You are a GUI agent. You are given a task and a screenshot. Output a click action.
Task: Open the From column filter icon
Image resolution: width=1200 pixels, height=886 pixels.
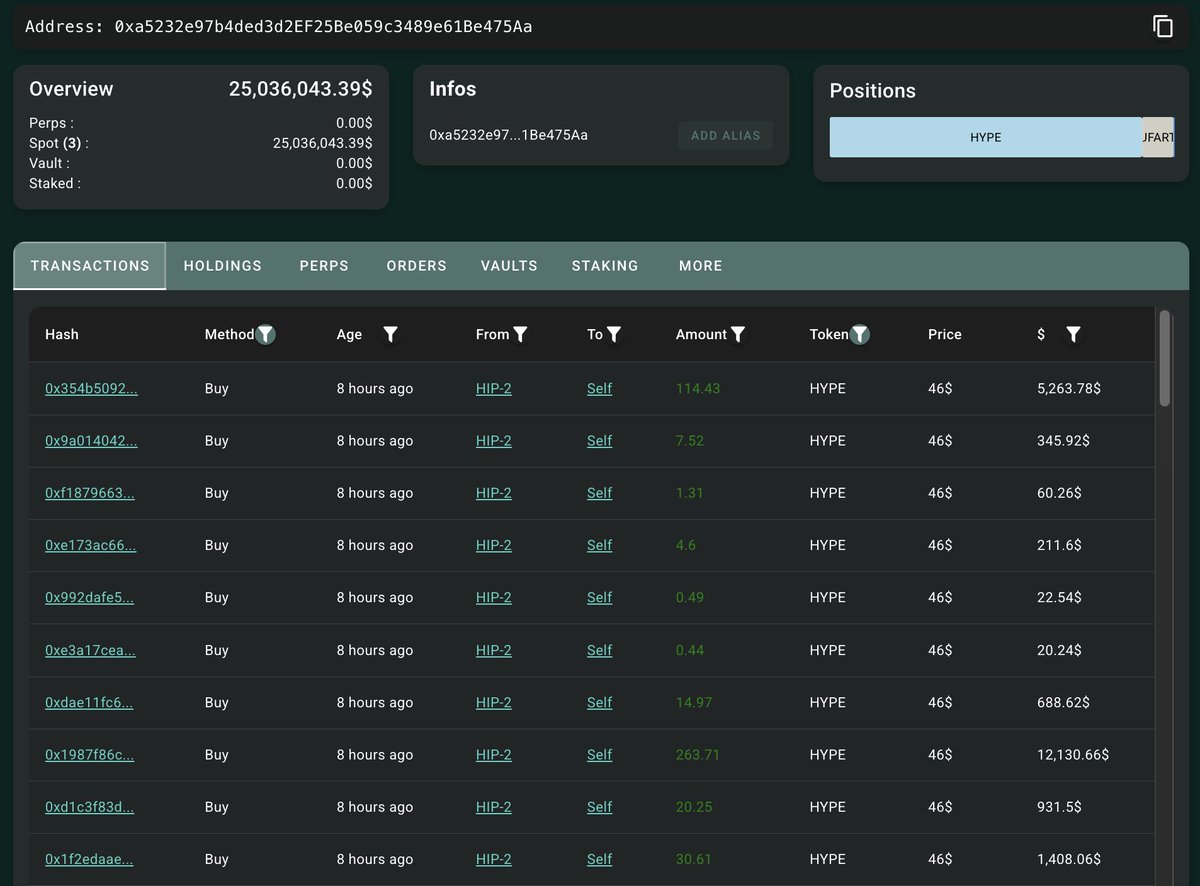pos(520,334)
